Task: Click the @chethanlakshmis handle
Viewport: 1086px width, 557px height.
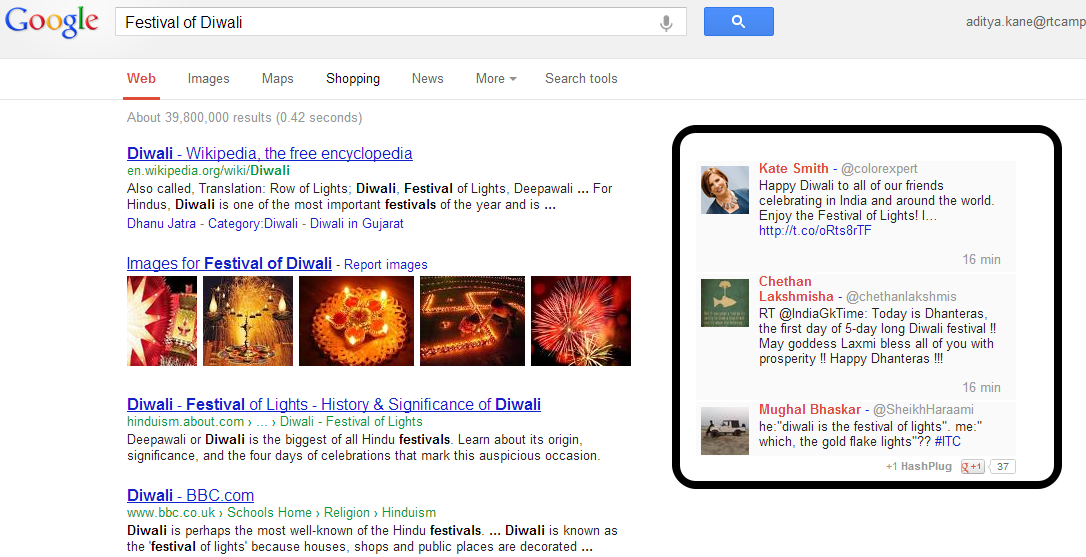Action: pyautogui.click(x=901, y=297)
